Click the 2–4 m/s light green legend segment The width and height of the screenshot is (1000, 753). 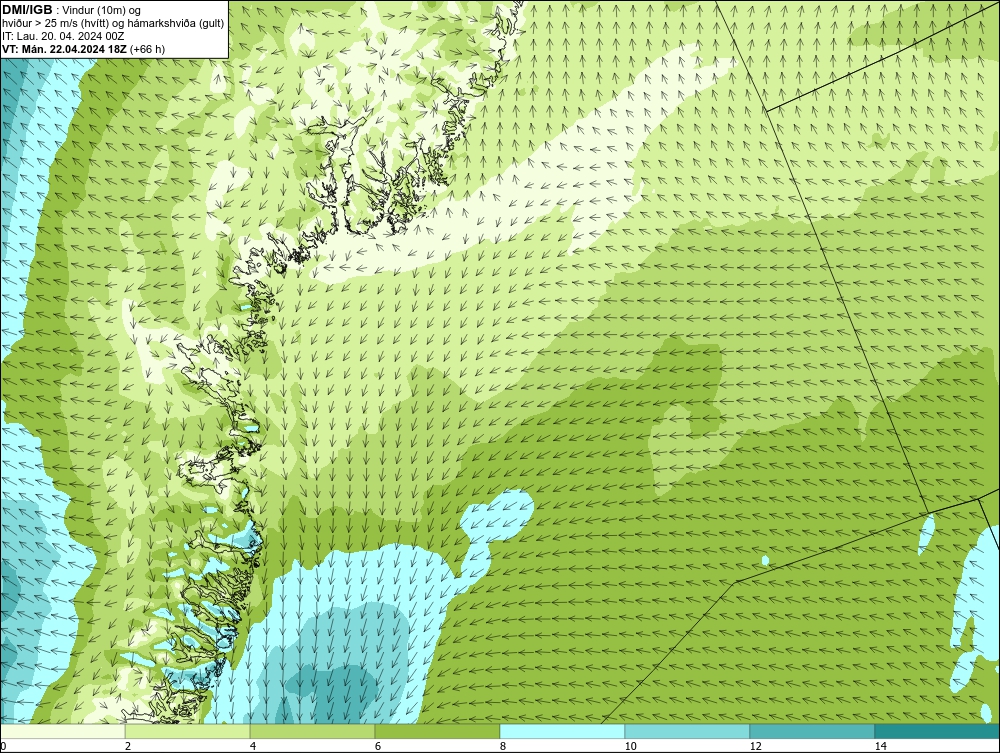(x=188, y=731)
